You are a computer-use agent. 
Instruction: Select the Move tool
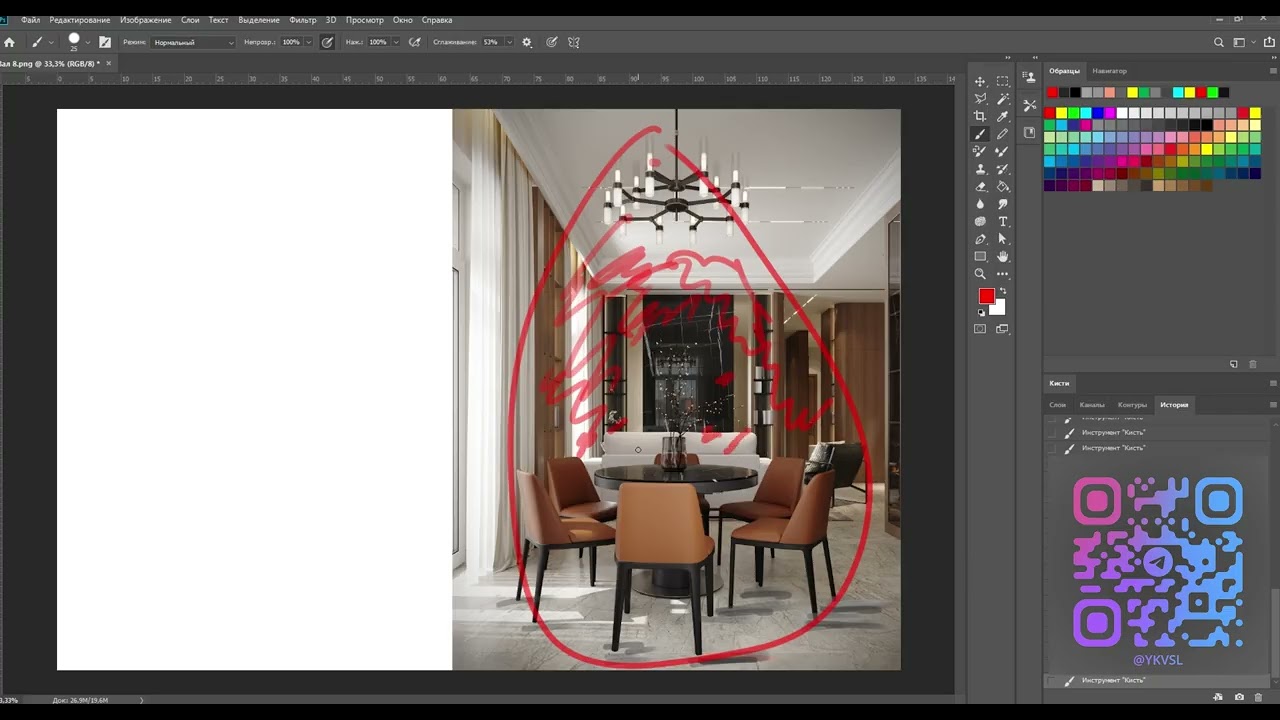pyautogui.click(x=980, y=82)
